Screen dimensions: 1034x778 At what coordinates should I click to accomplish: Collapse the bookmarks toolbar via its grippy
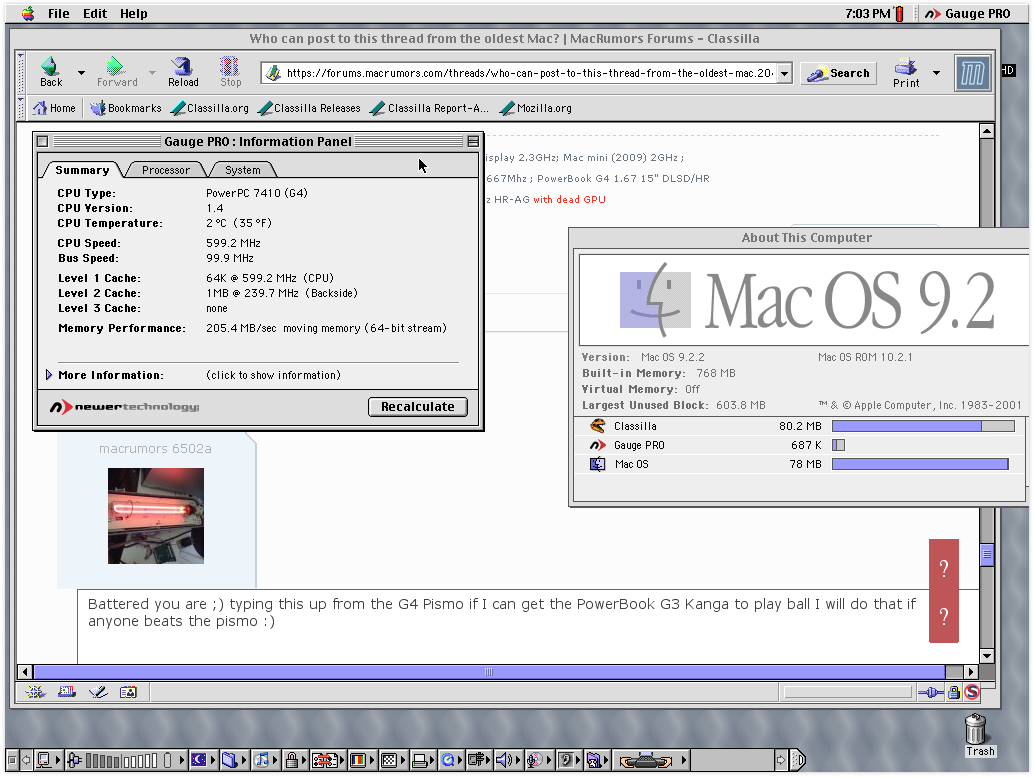[21, 108]
